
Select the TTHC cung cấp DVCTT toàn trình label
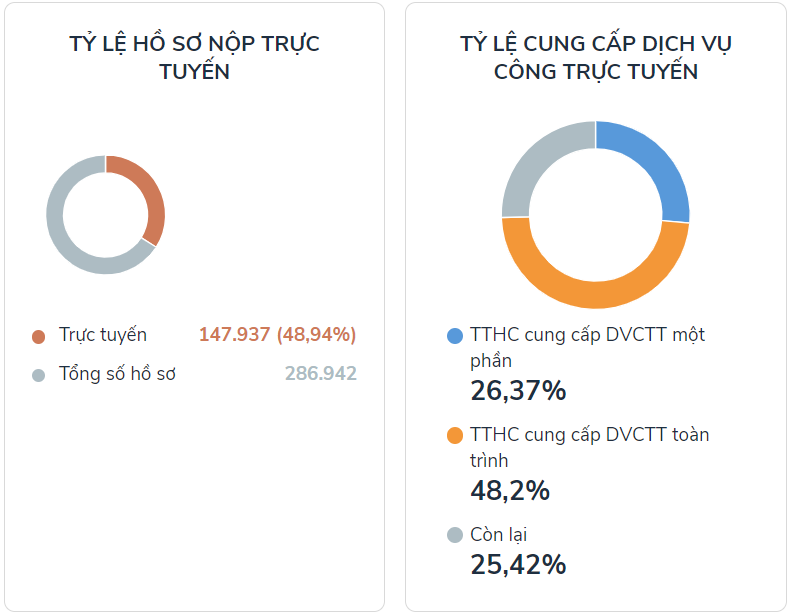pos(589,447)
